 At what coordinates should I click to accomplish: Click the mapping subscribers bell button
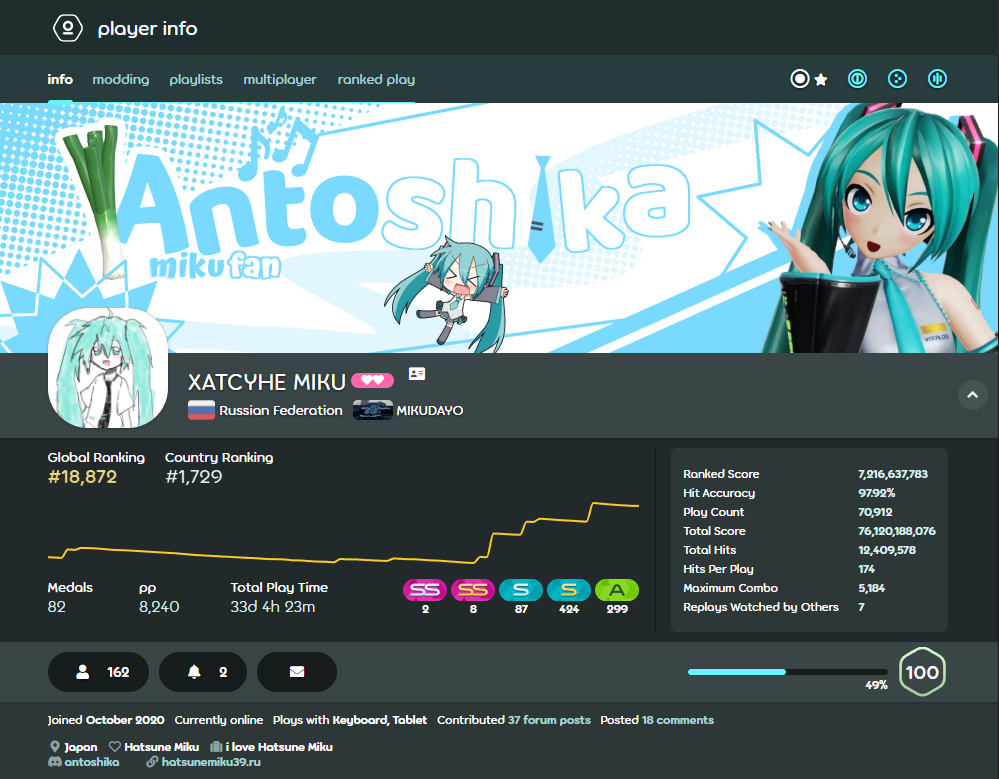[x=203, y=672]
